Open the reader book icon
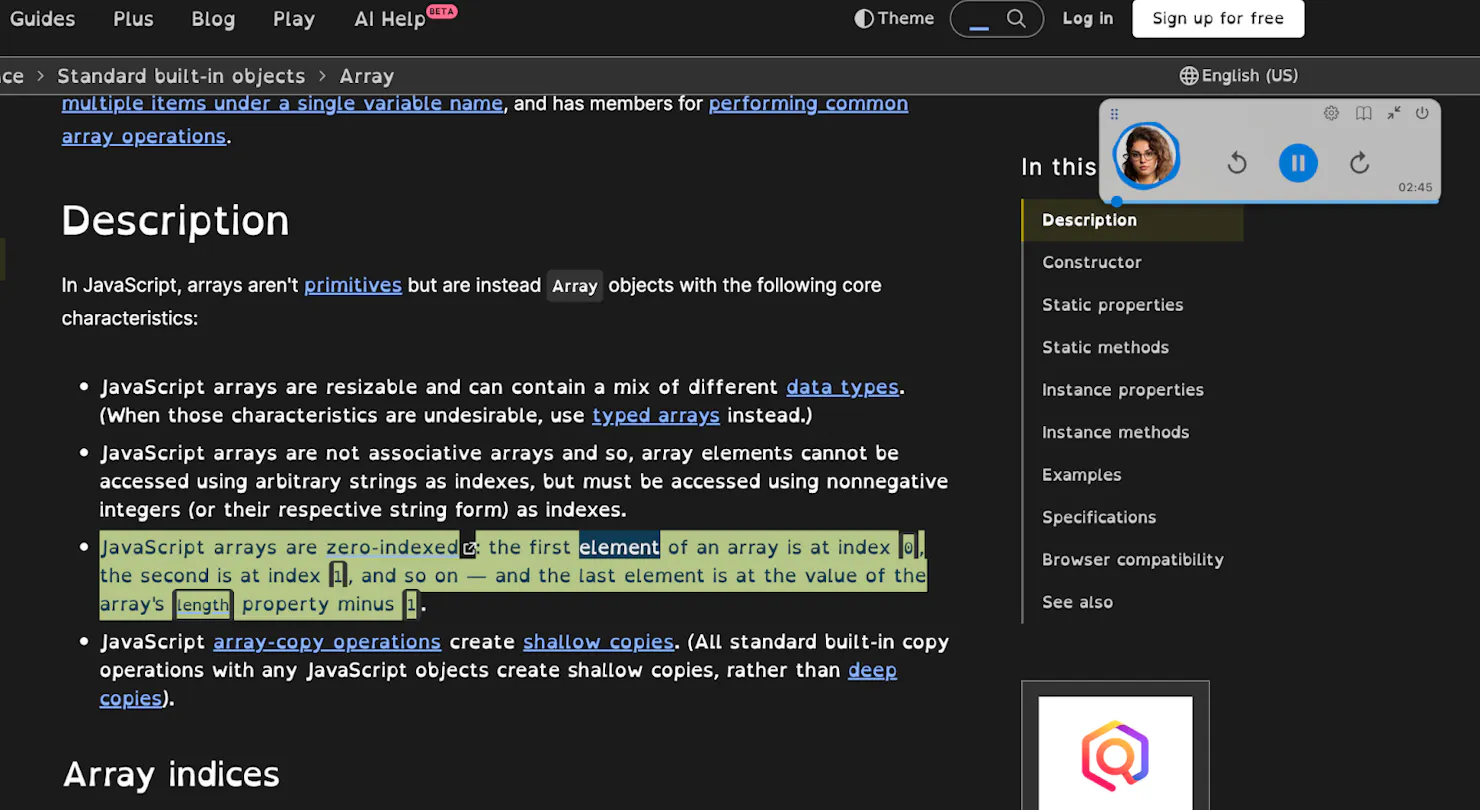The image size is (1480, 810). 1363,113
